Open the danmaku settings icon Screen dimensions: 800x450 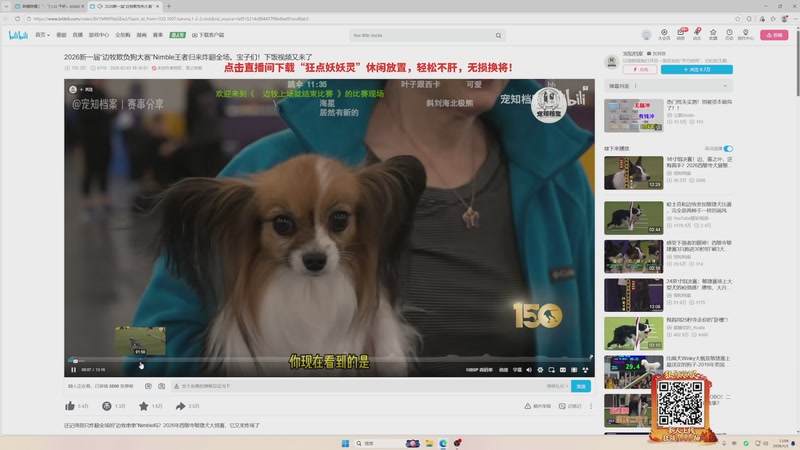(x=161, y=386)
